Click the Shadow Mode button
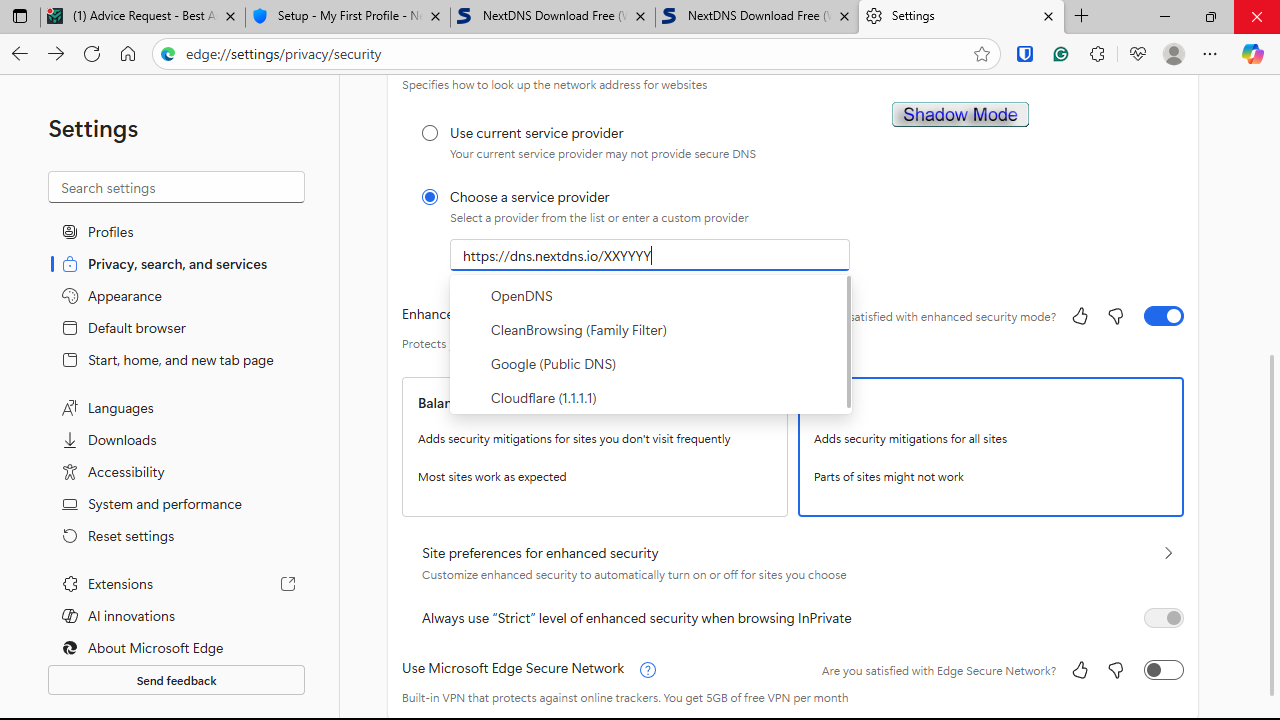This screenshot has height=720, width=1280. pos(960,115)
